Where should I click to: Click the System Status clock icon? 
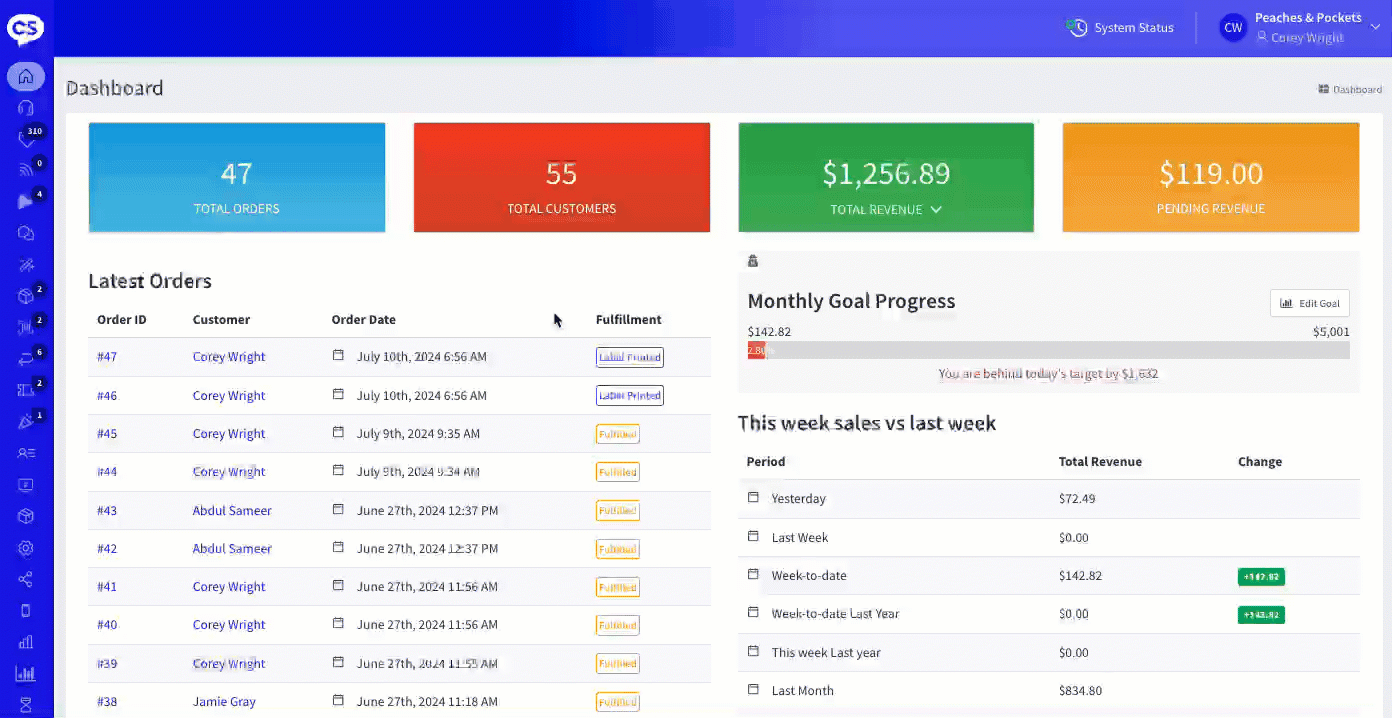[x=1077, y=28]
